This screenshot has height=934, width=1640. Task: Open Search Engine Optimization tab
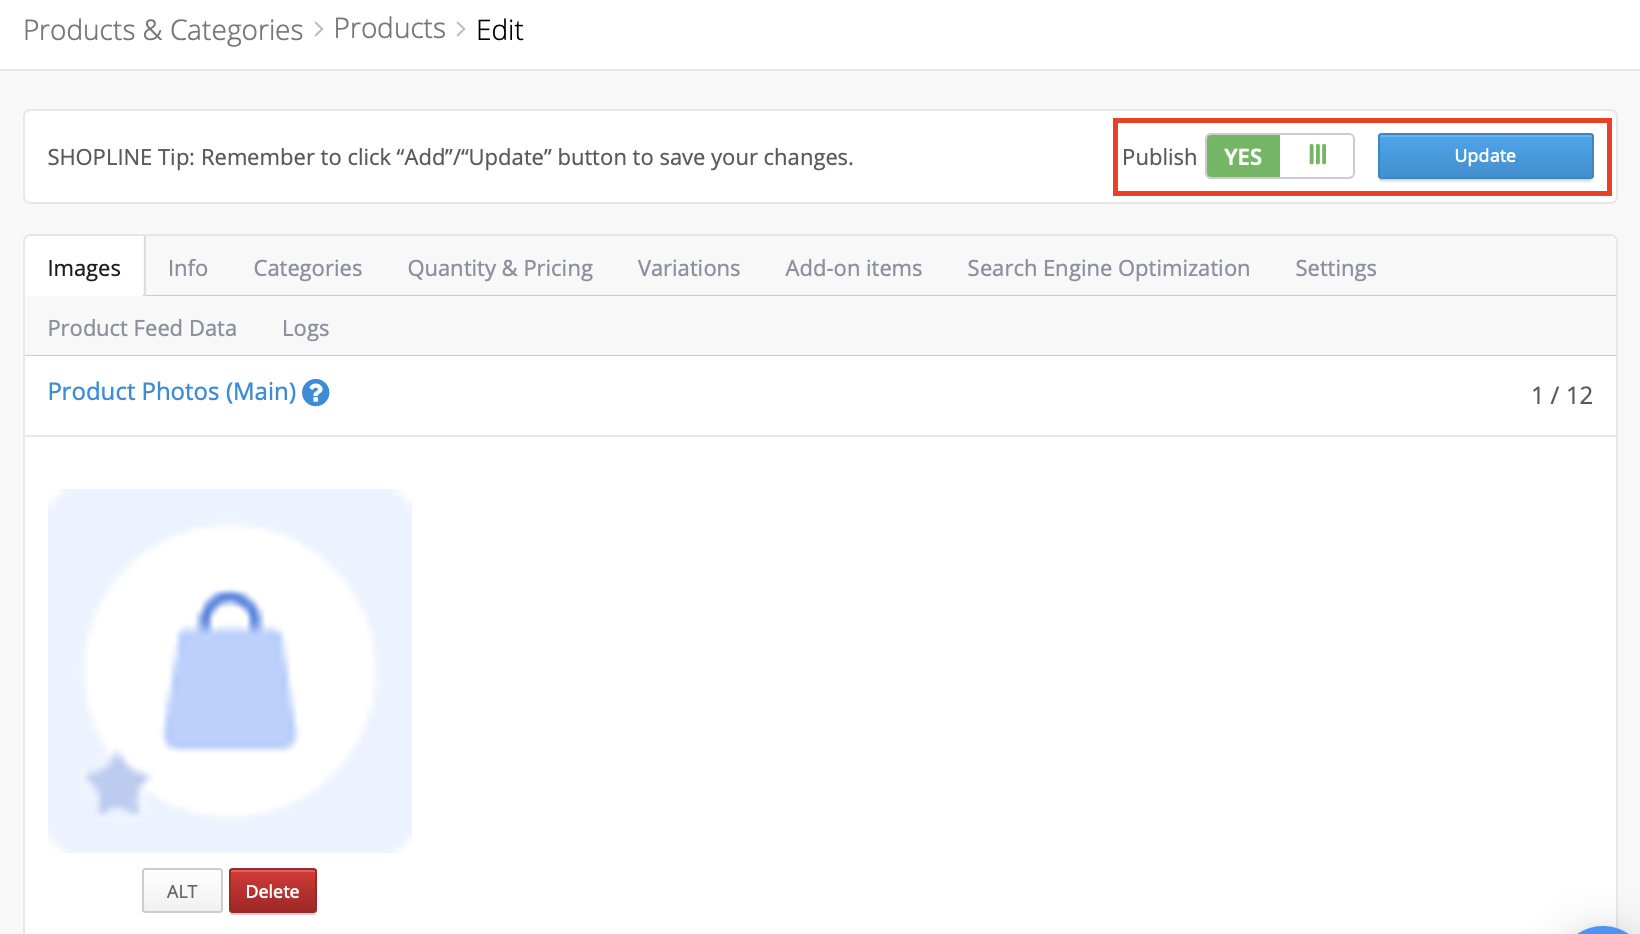click(x=1108, y=268)
